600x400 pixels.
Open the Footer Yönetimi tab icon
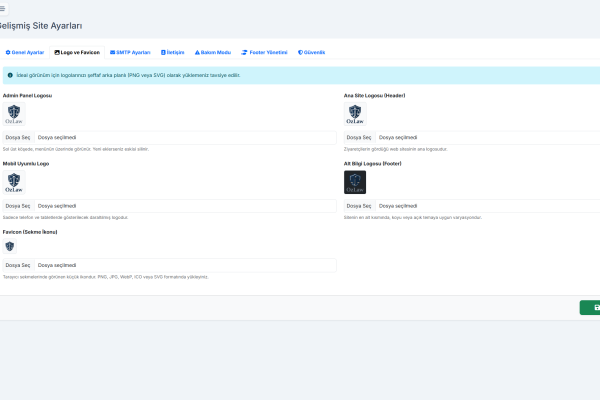(x=244, y=52)
